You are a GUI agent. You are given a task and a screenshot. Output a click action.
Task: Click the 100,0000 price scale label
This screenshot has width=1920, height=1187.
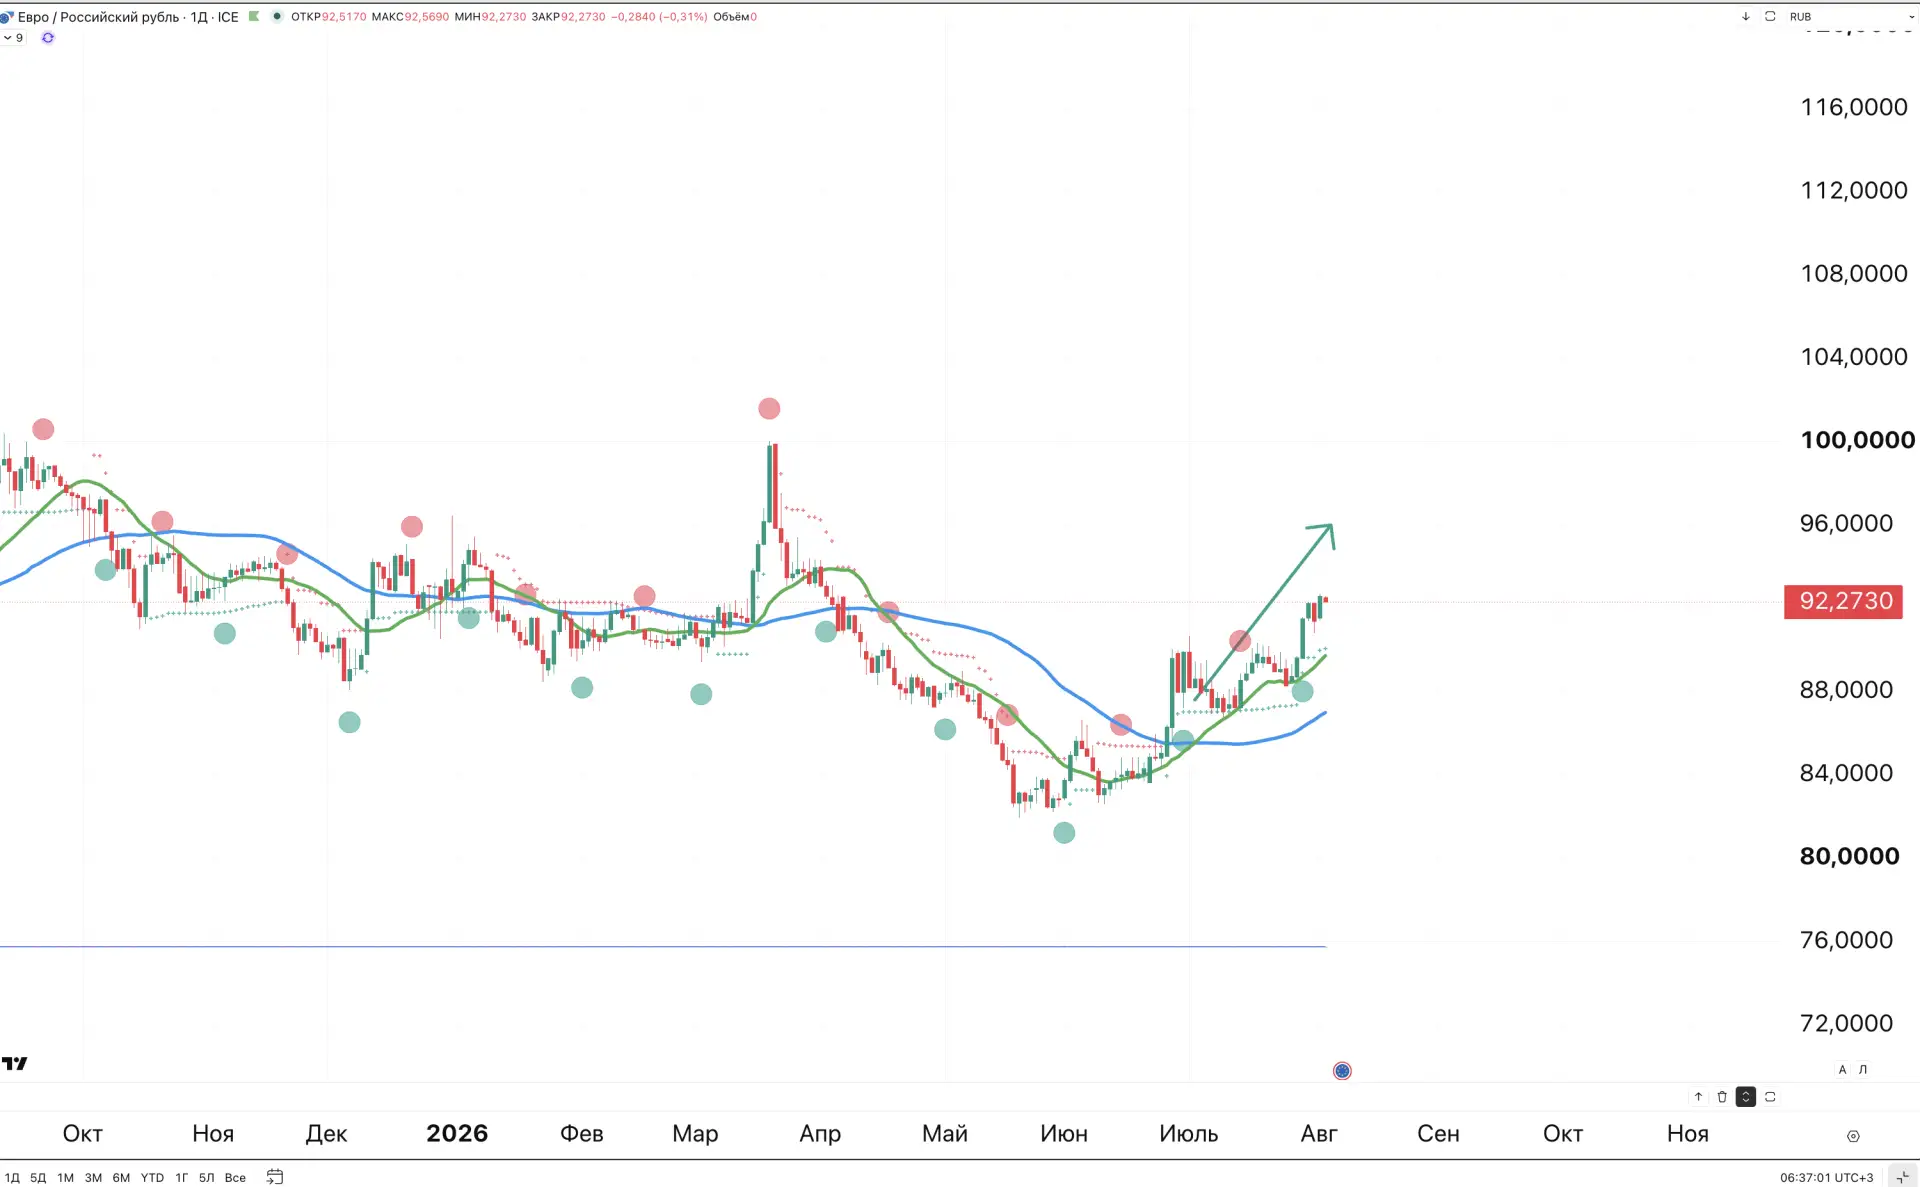pyautogui.click(x=1857, y=440)
